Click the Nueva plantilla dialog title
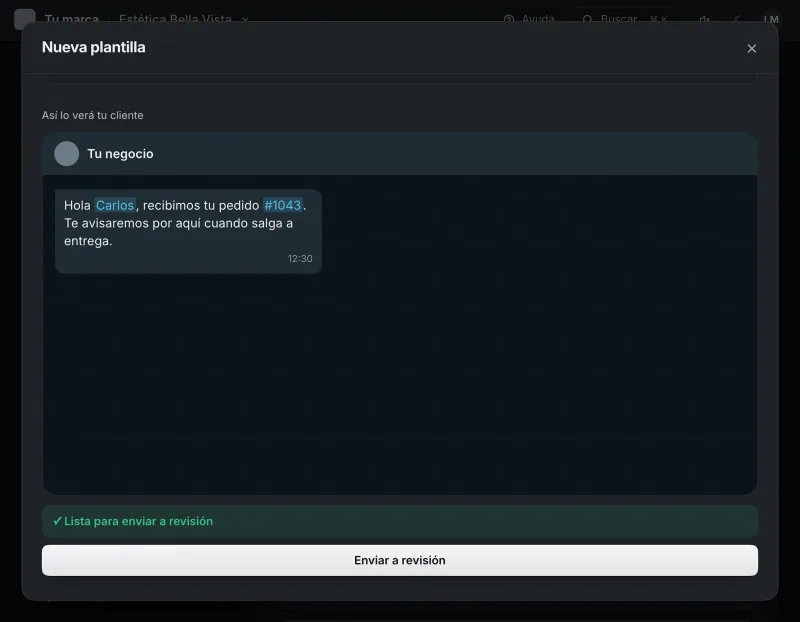This screenshot has height=622, width=800. (x=93, y=47)
